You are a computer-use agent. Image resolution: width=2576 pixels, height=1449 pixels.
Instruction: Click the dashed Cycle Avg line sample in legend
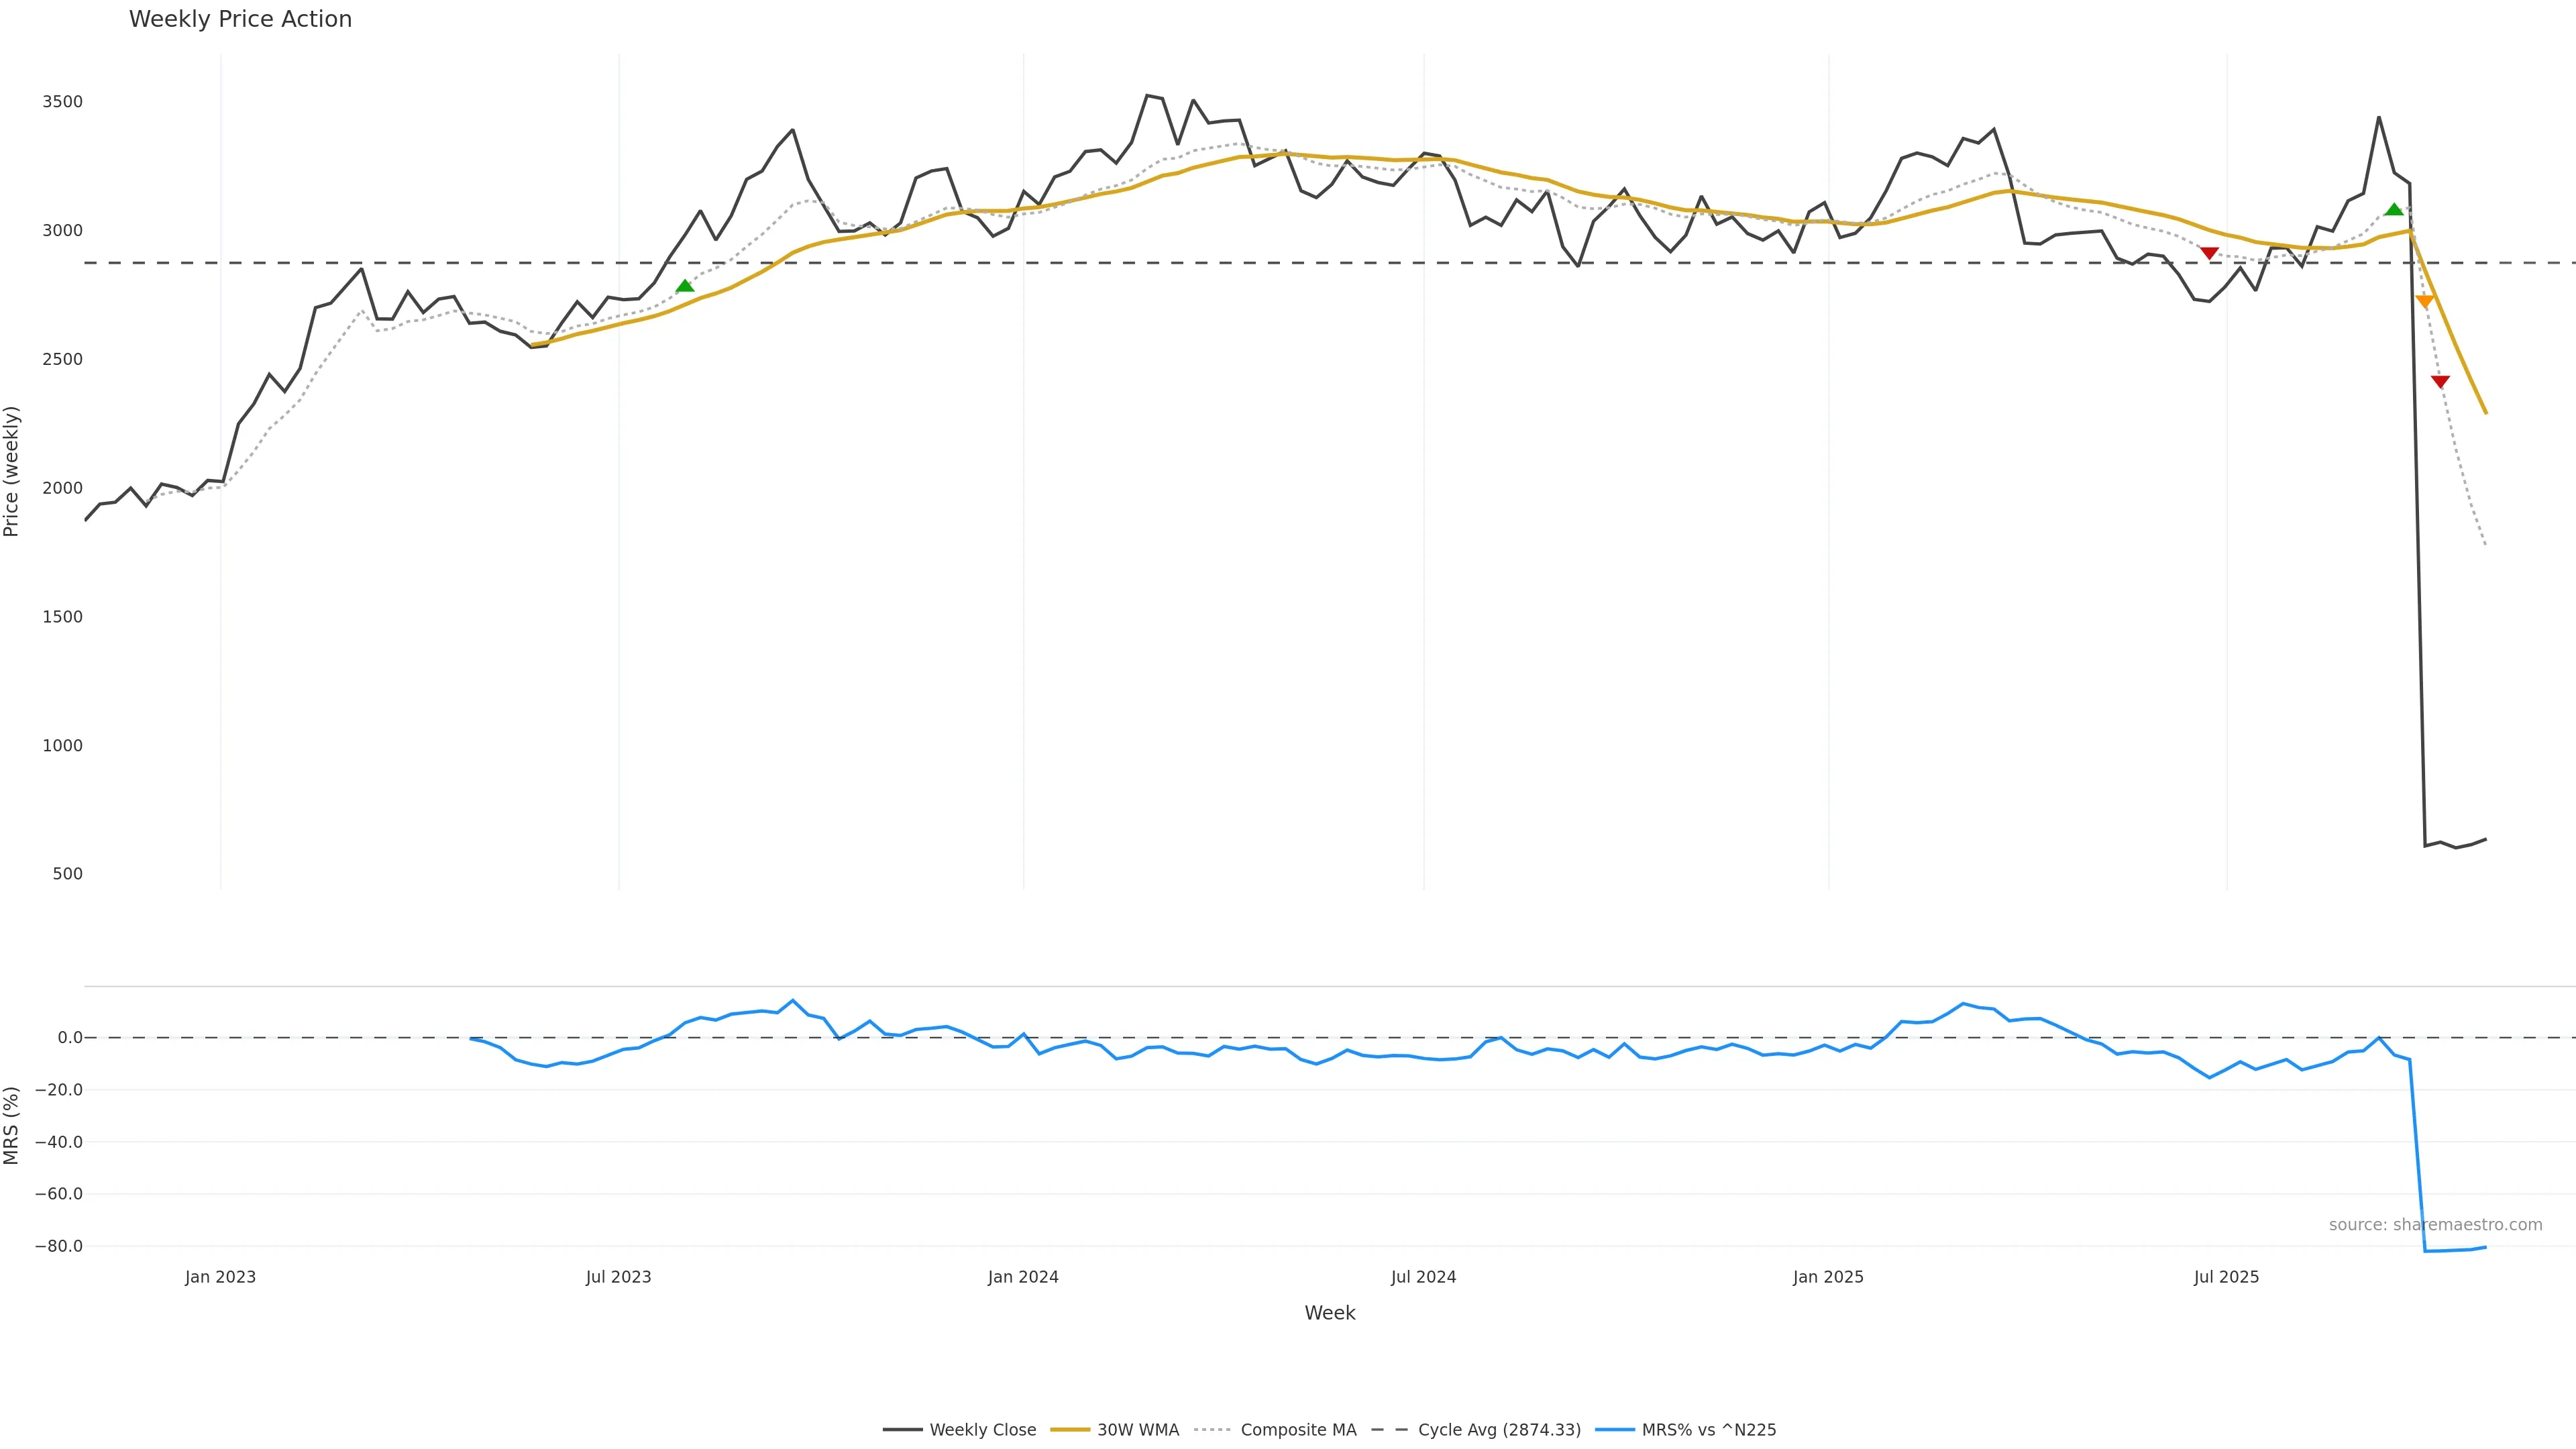1389,1430
